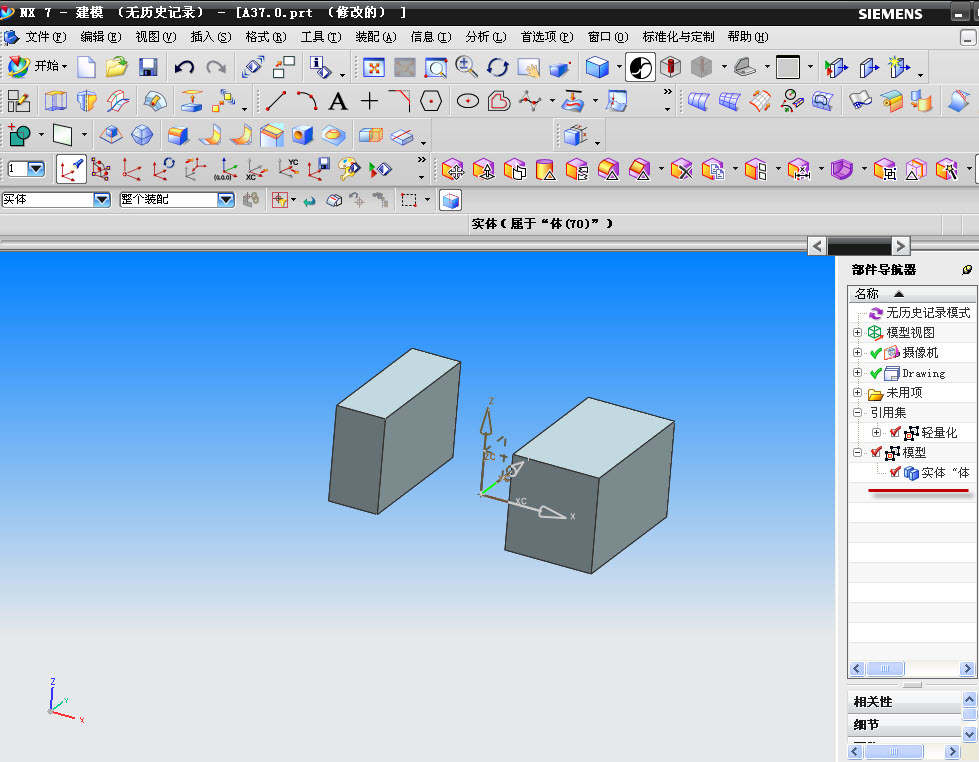This screenshot has width=979, height=762.
Task: Toggle the 摄像机 checkmark
Action: pos(875,353)
